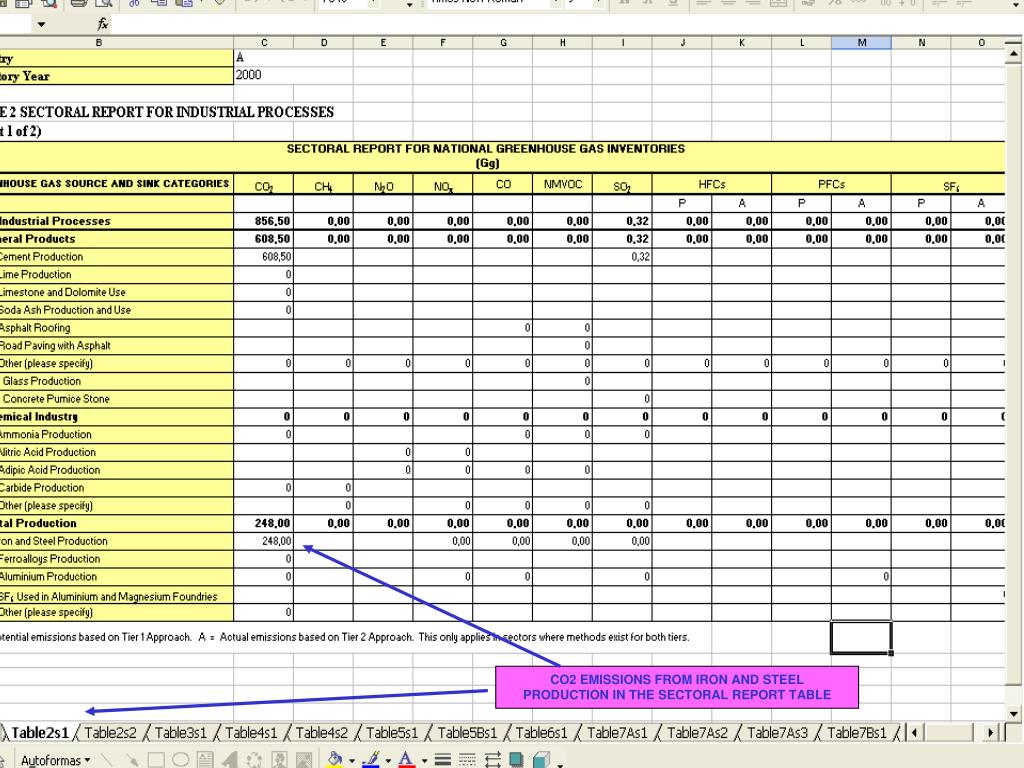The height and width of the screenshot is (768, 1024).
Task: Select cell containing year 2000
Action: pyautogui.click(x=264, y=75)
